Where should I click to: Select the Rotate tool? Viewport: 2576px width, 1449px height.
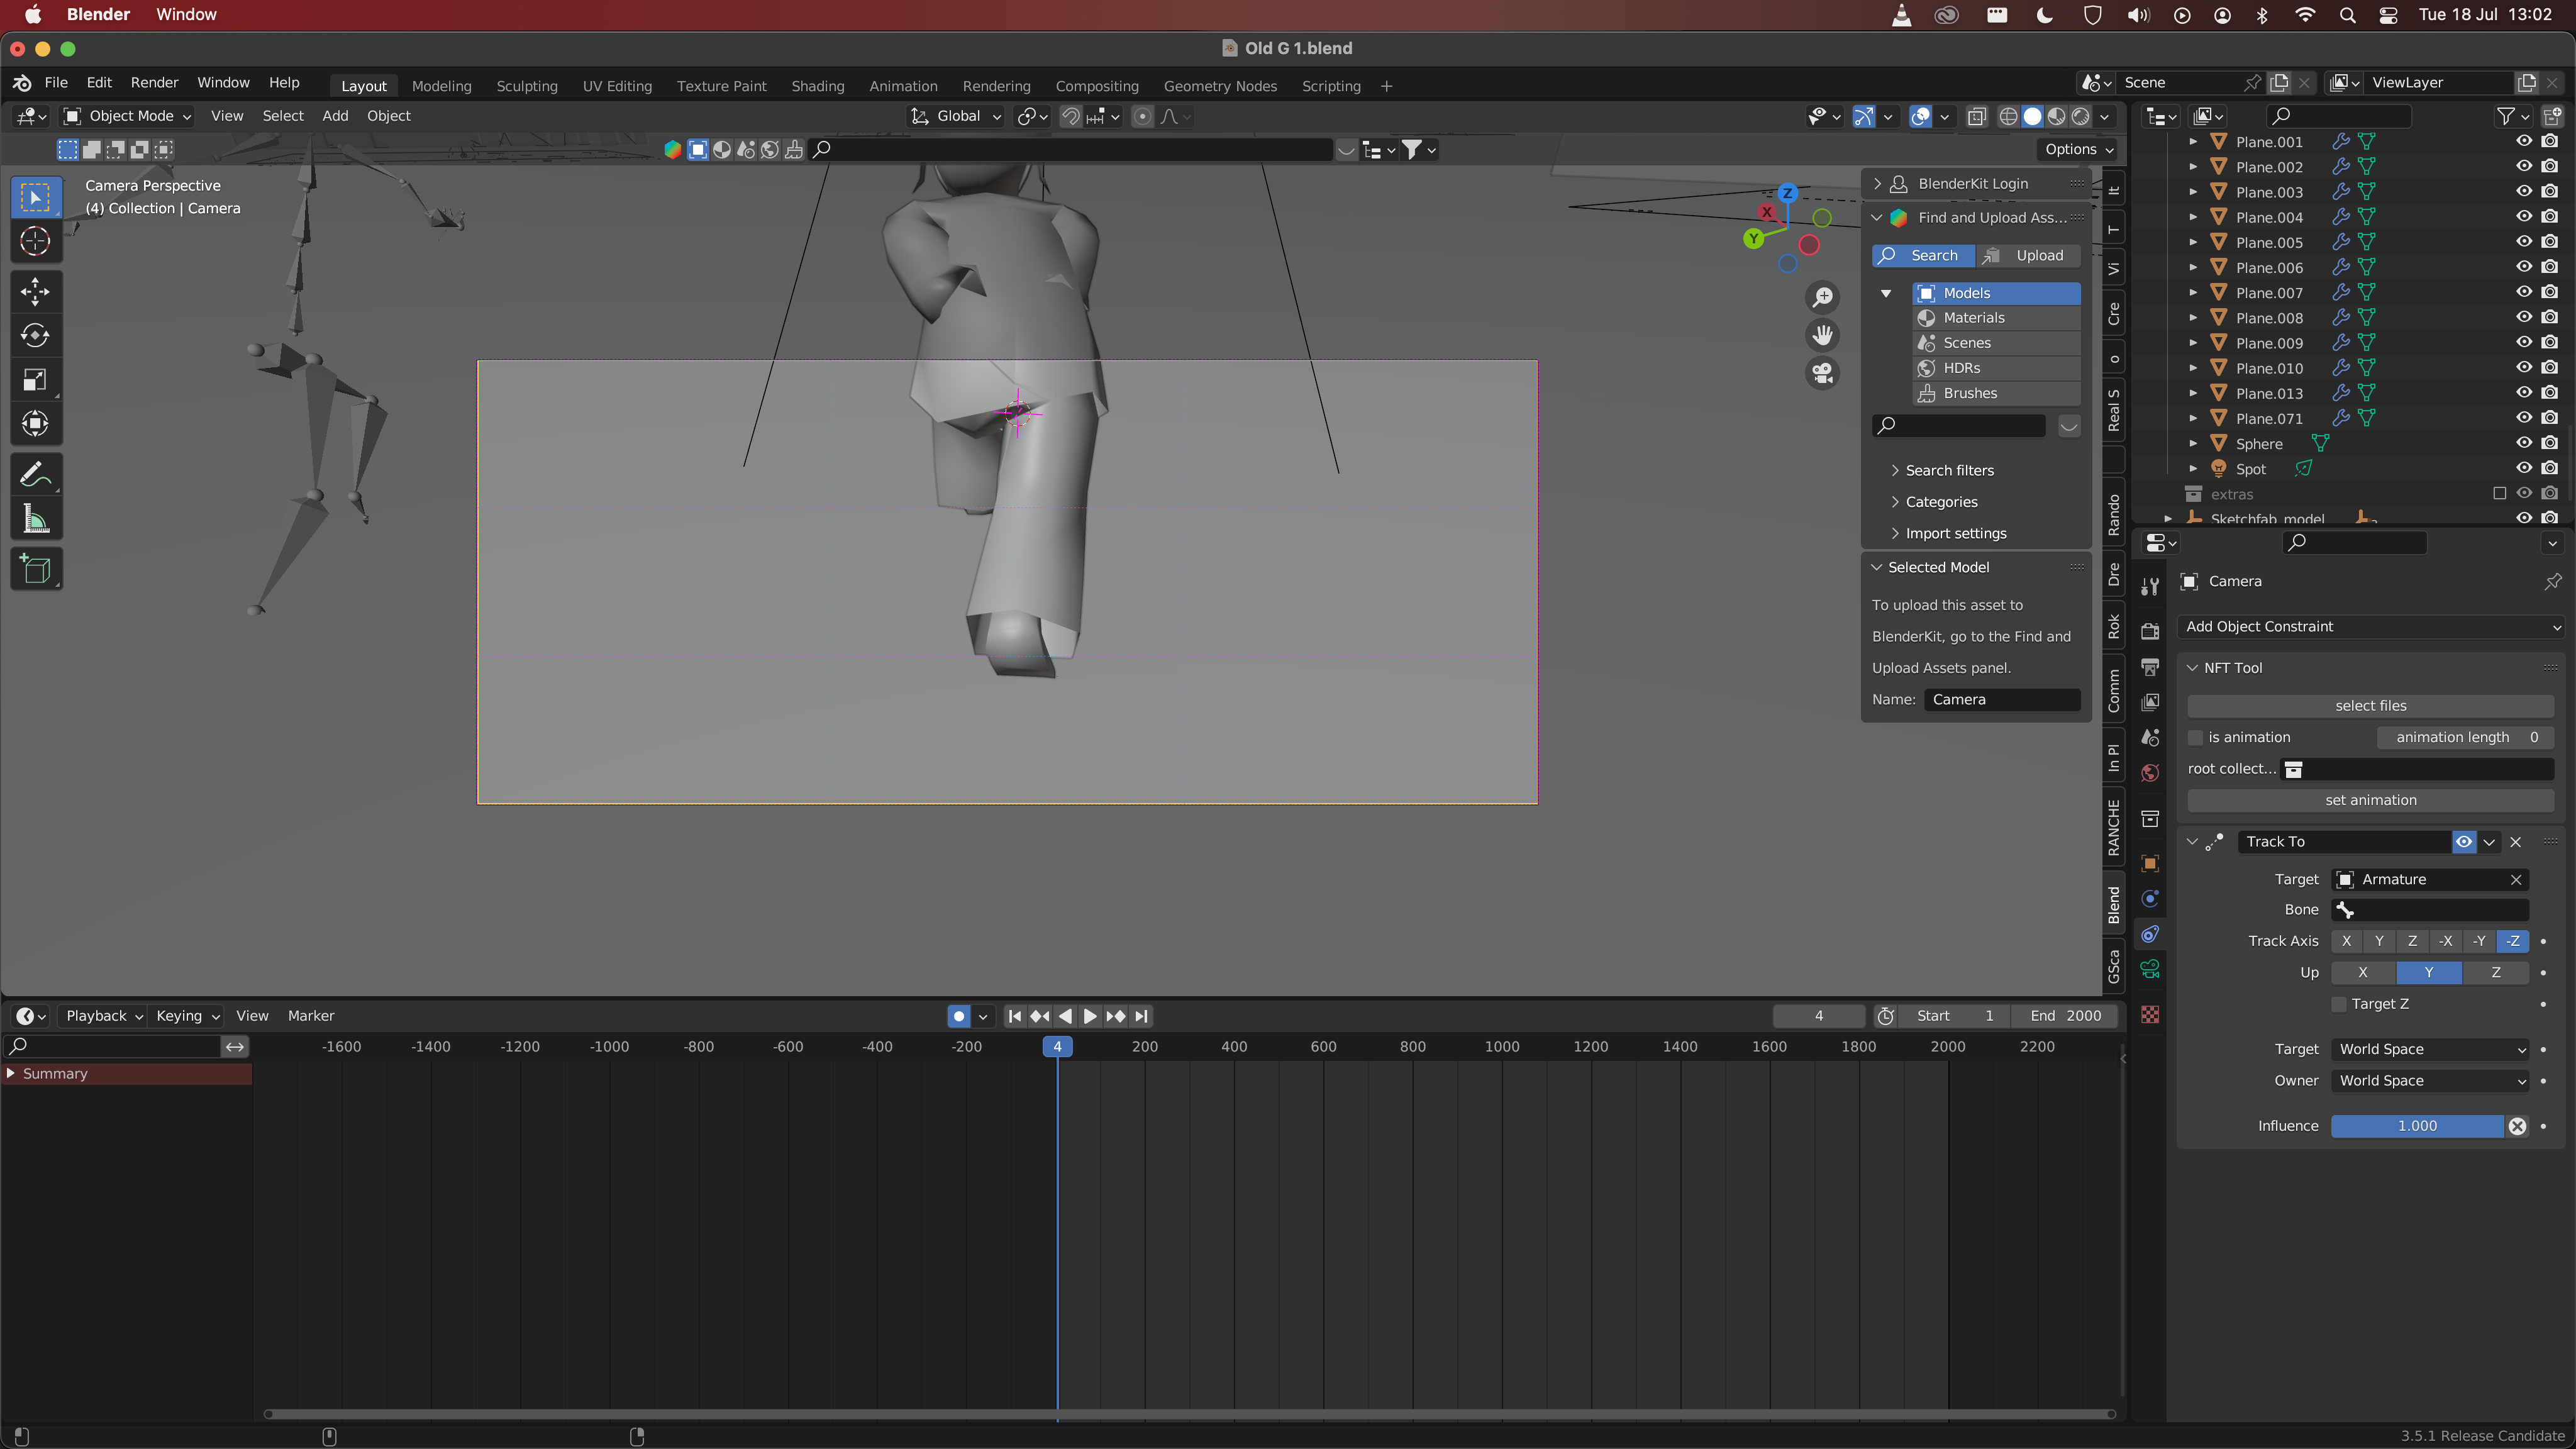coord(35,335)
